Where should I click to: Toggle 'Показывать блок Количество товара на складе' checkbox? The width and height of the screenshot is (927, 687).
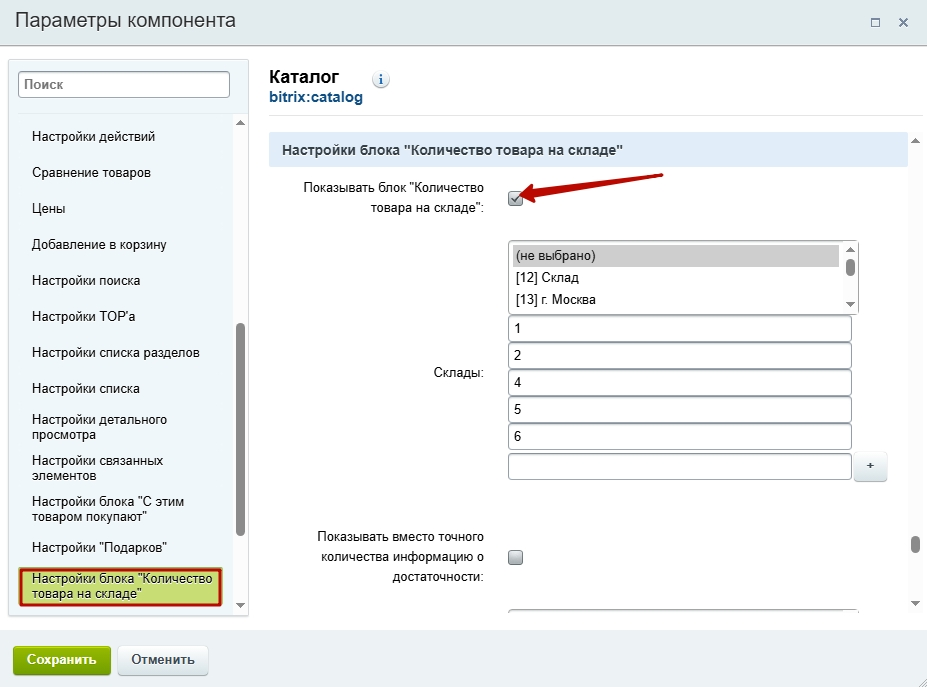coord(515,198)
